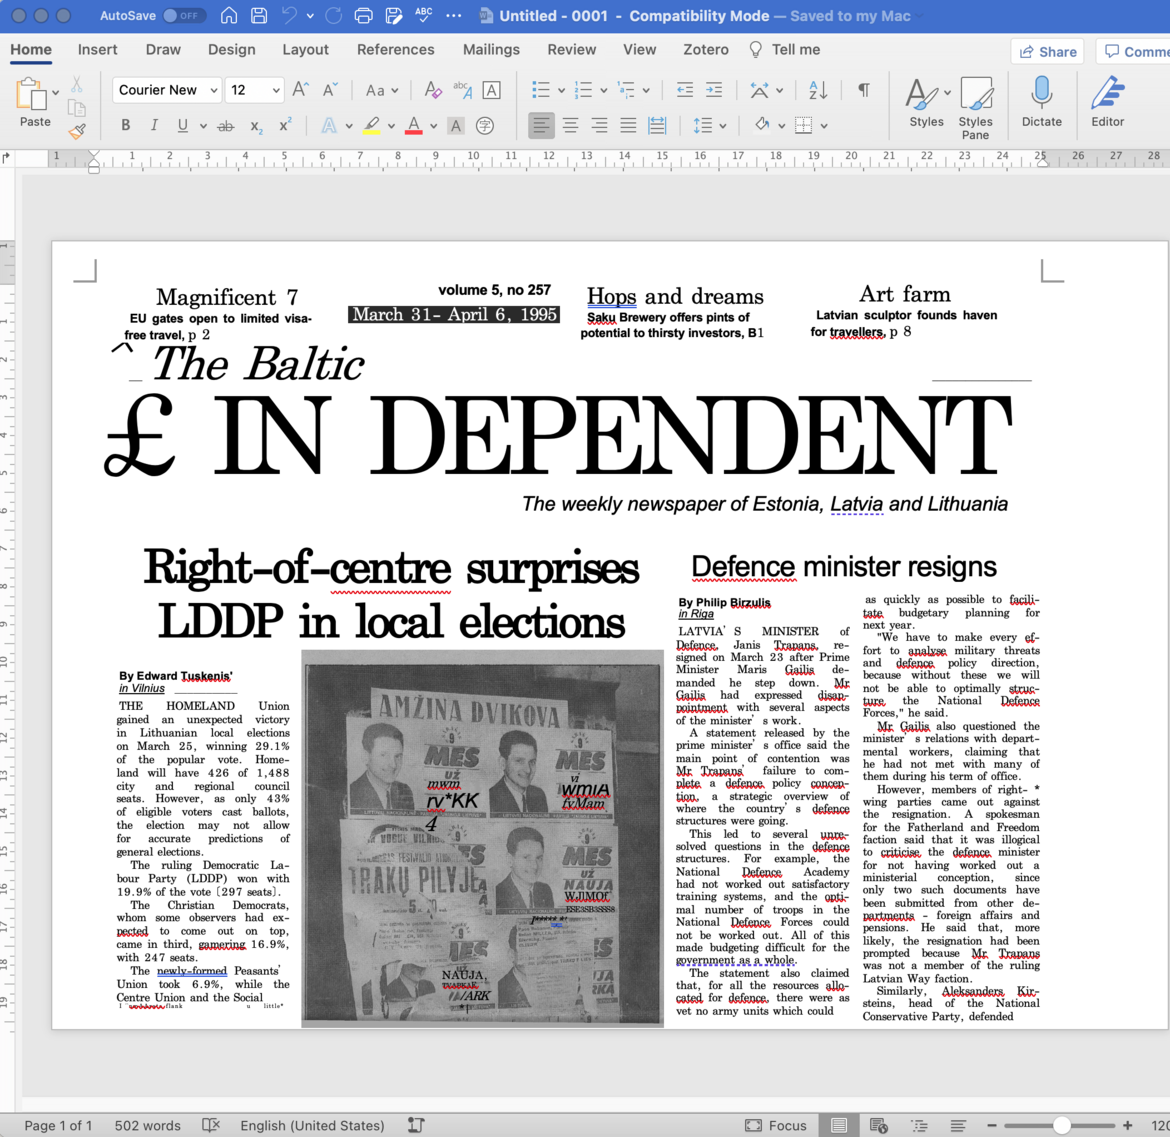Adjust the zoom slider handle
The image size is (1170, 1137).
pos(1062,1125)
